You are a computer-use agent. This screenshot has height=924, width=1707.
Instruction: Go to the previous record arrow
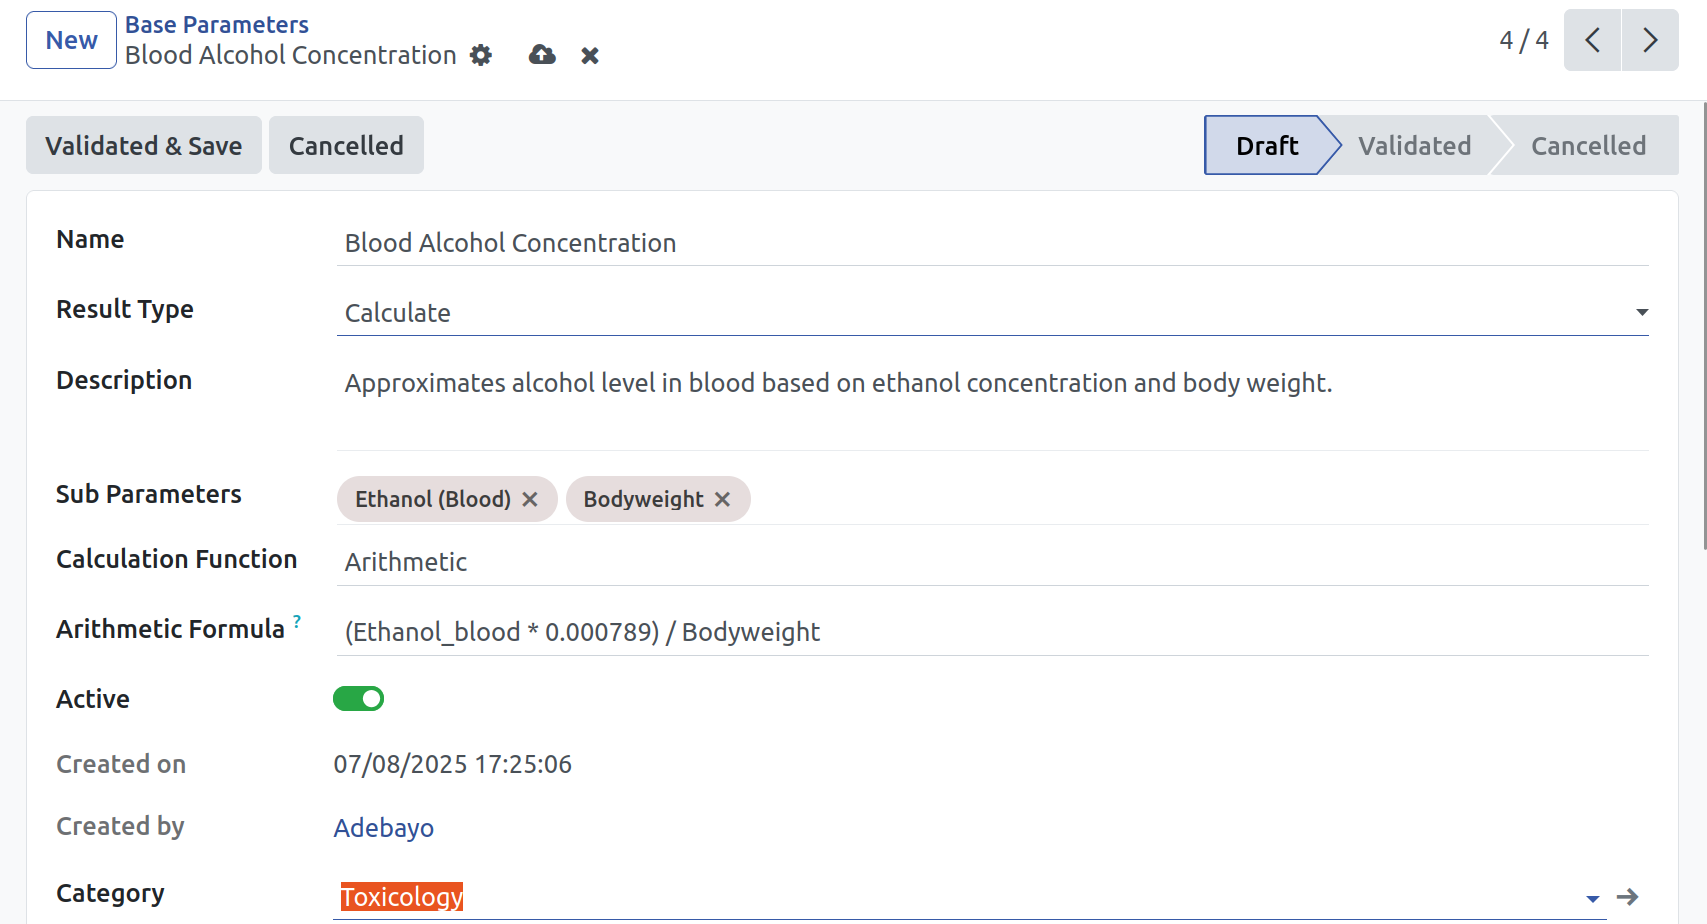1592,40
